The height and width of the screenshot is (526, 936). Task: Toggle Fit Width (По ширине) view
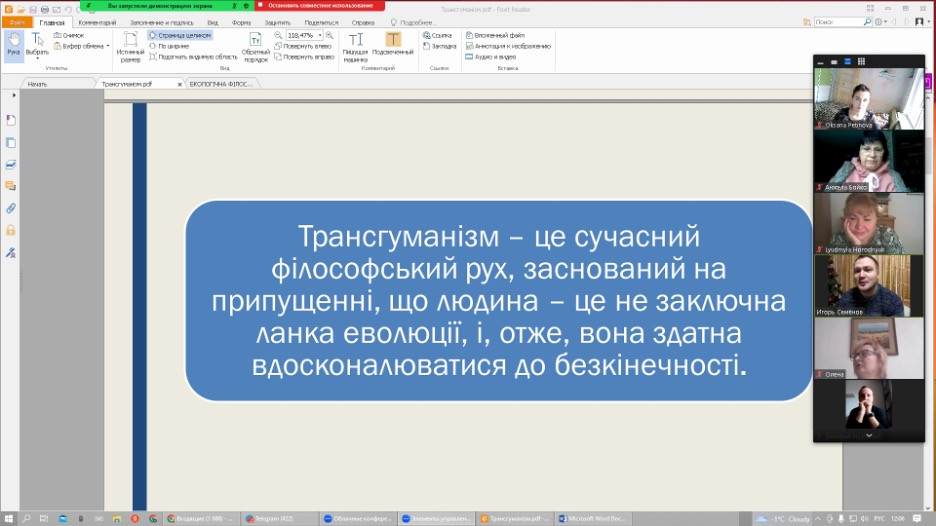174,46
